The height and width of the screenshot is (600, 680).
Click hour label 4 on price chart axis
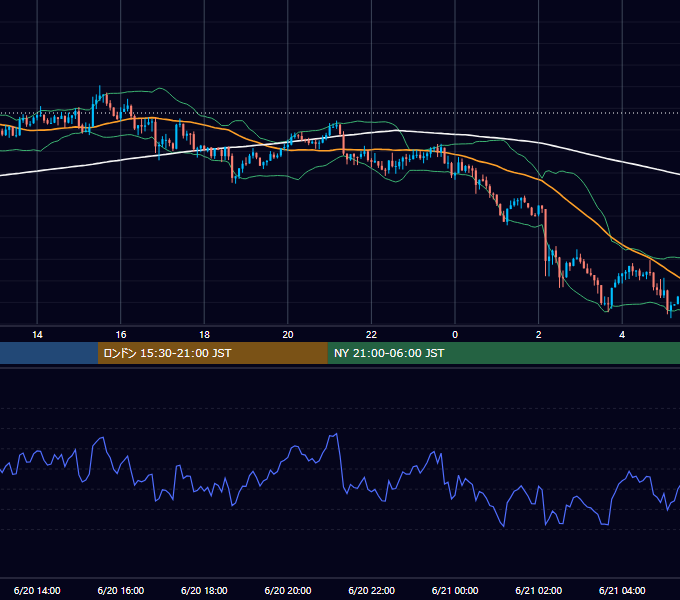tap(622, 335)
